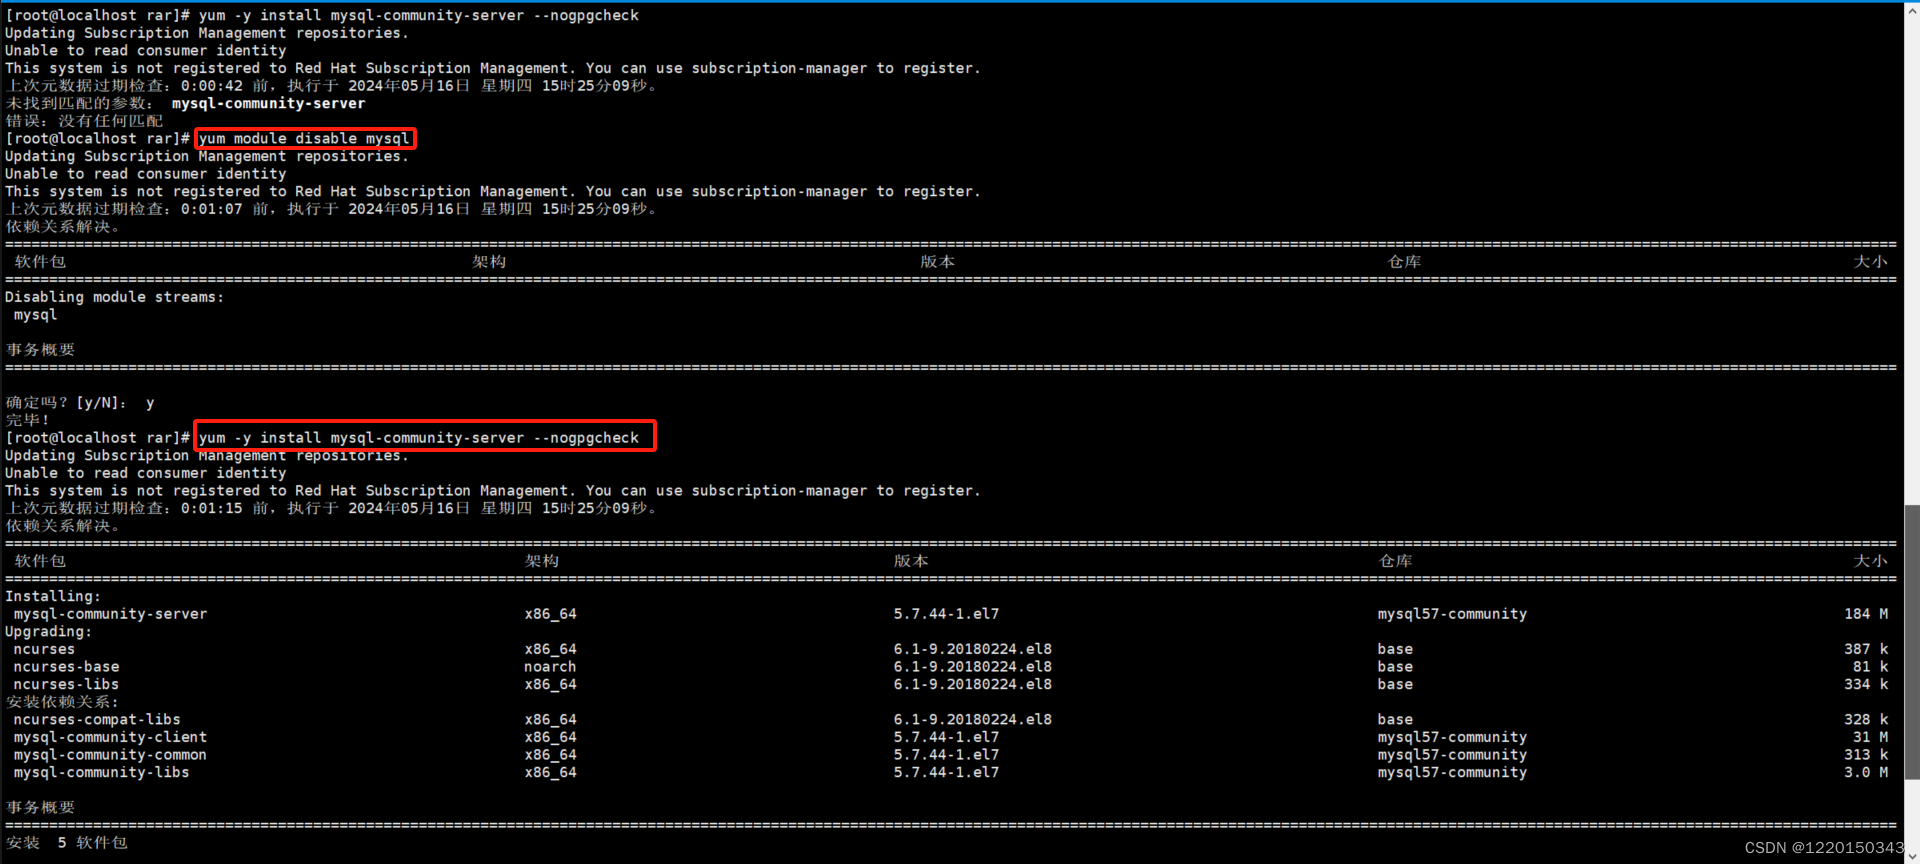Click the 'mysql-community-server' package row under Installing

click(x=947, y=614)
